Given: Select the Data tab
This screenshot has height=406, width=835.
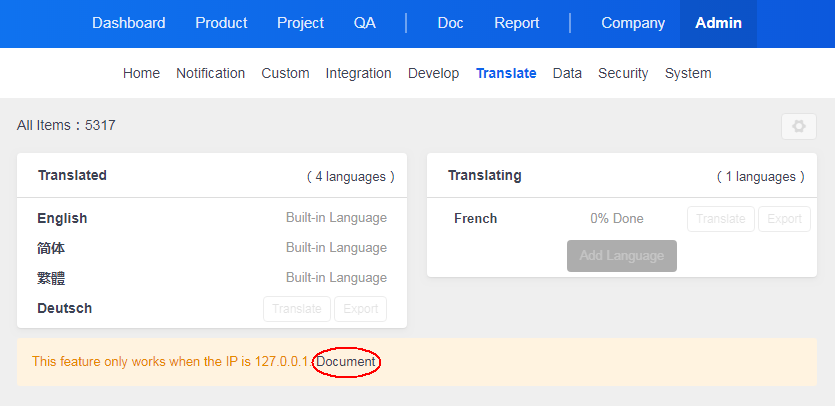Looking at the screenshot, I should click(x=567, y=73).
